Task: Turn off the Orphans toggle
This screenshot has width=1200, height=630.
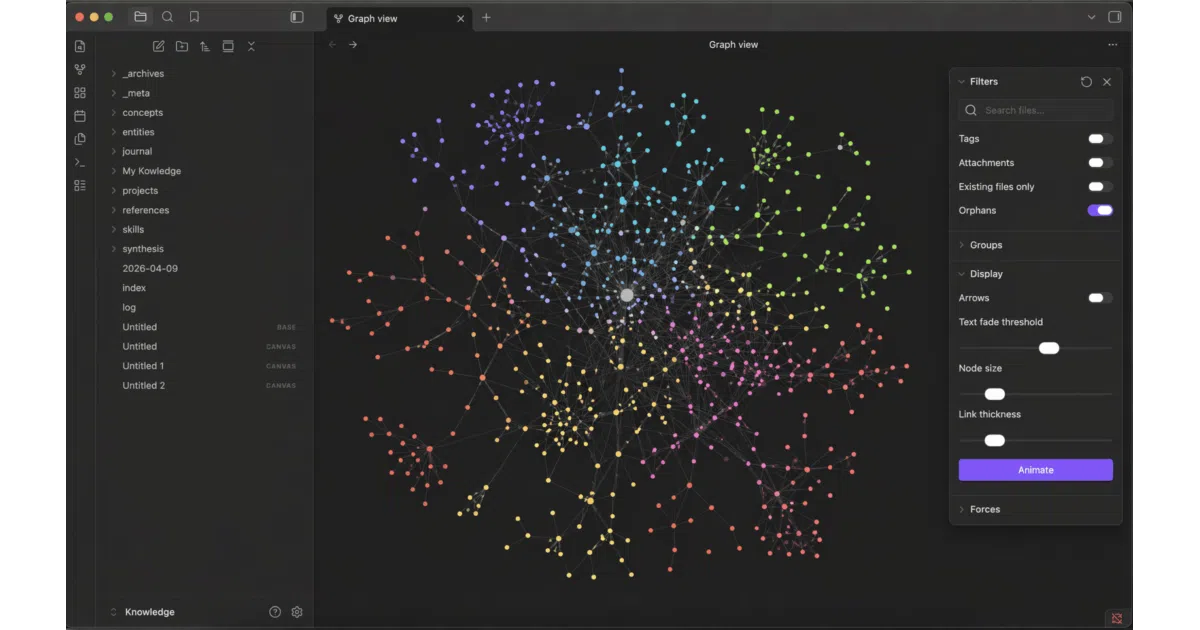Action: pos(1100,210)
